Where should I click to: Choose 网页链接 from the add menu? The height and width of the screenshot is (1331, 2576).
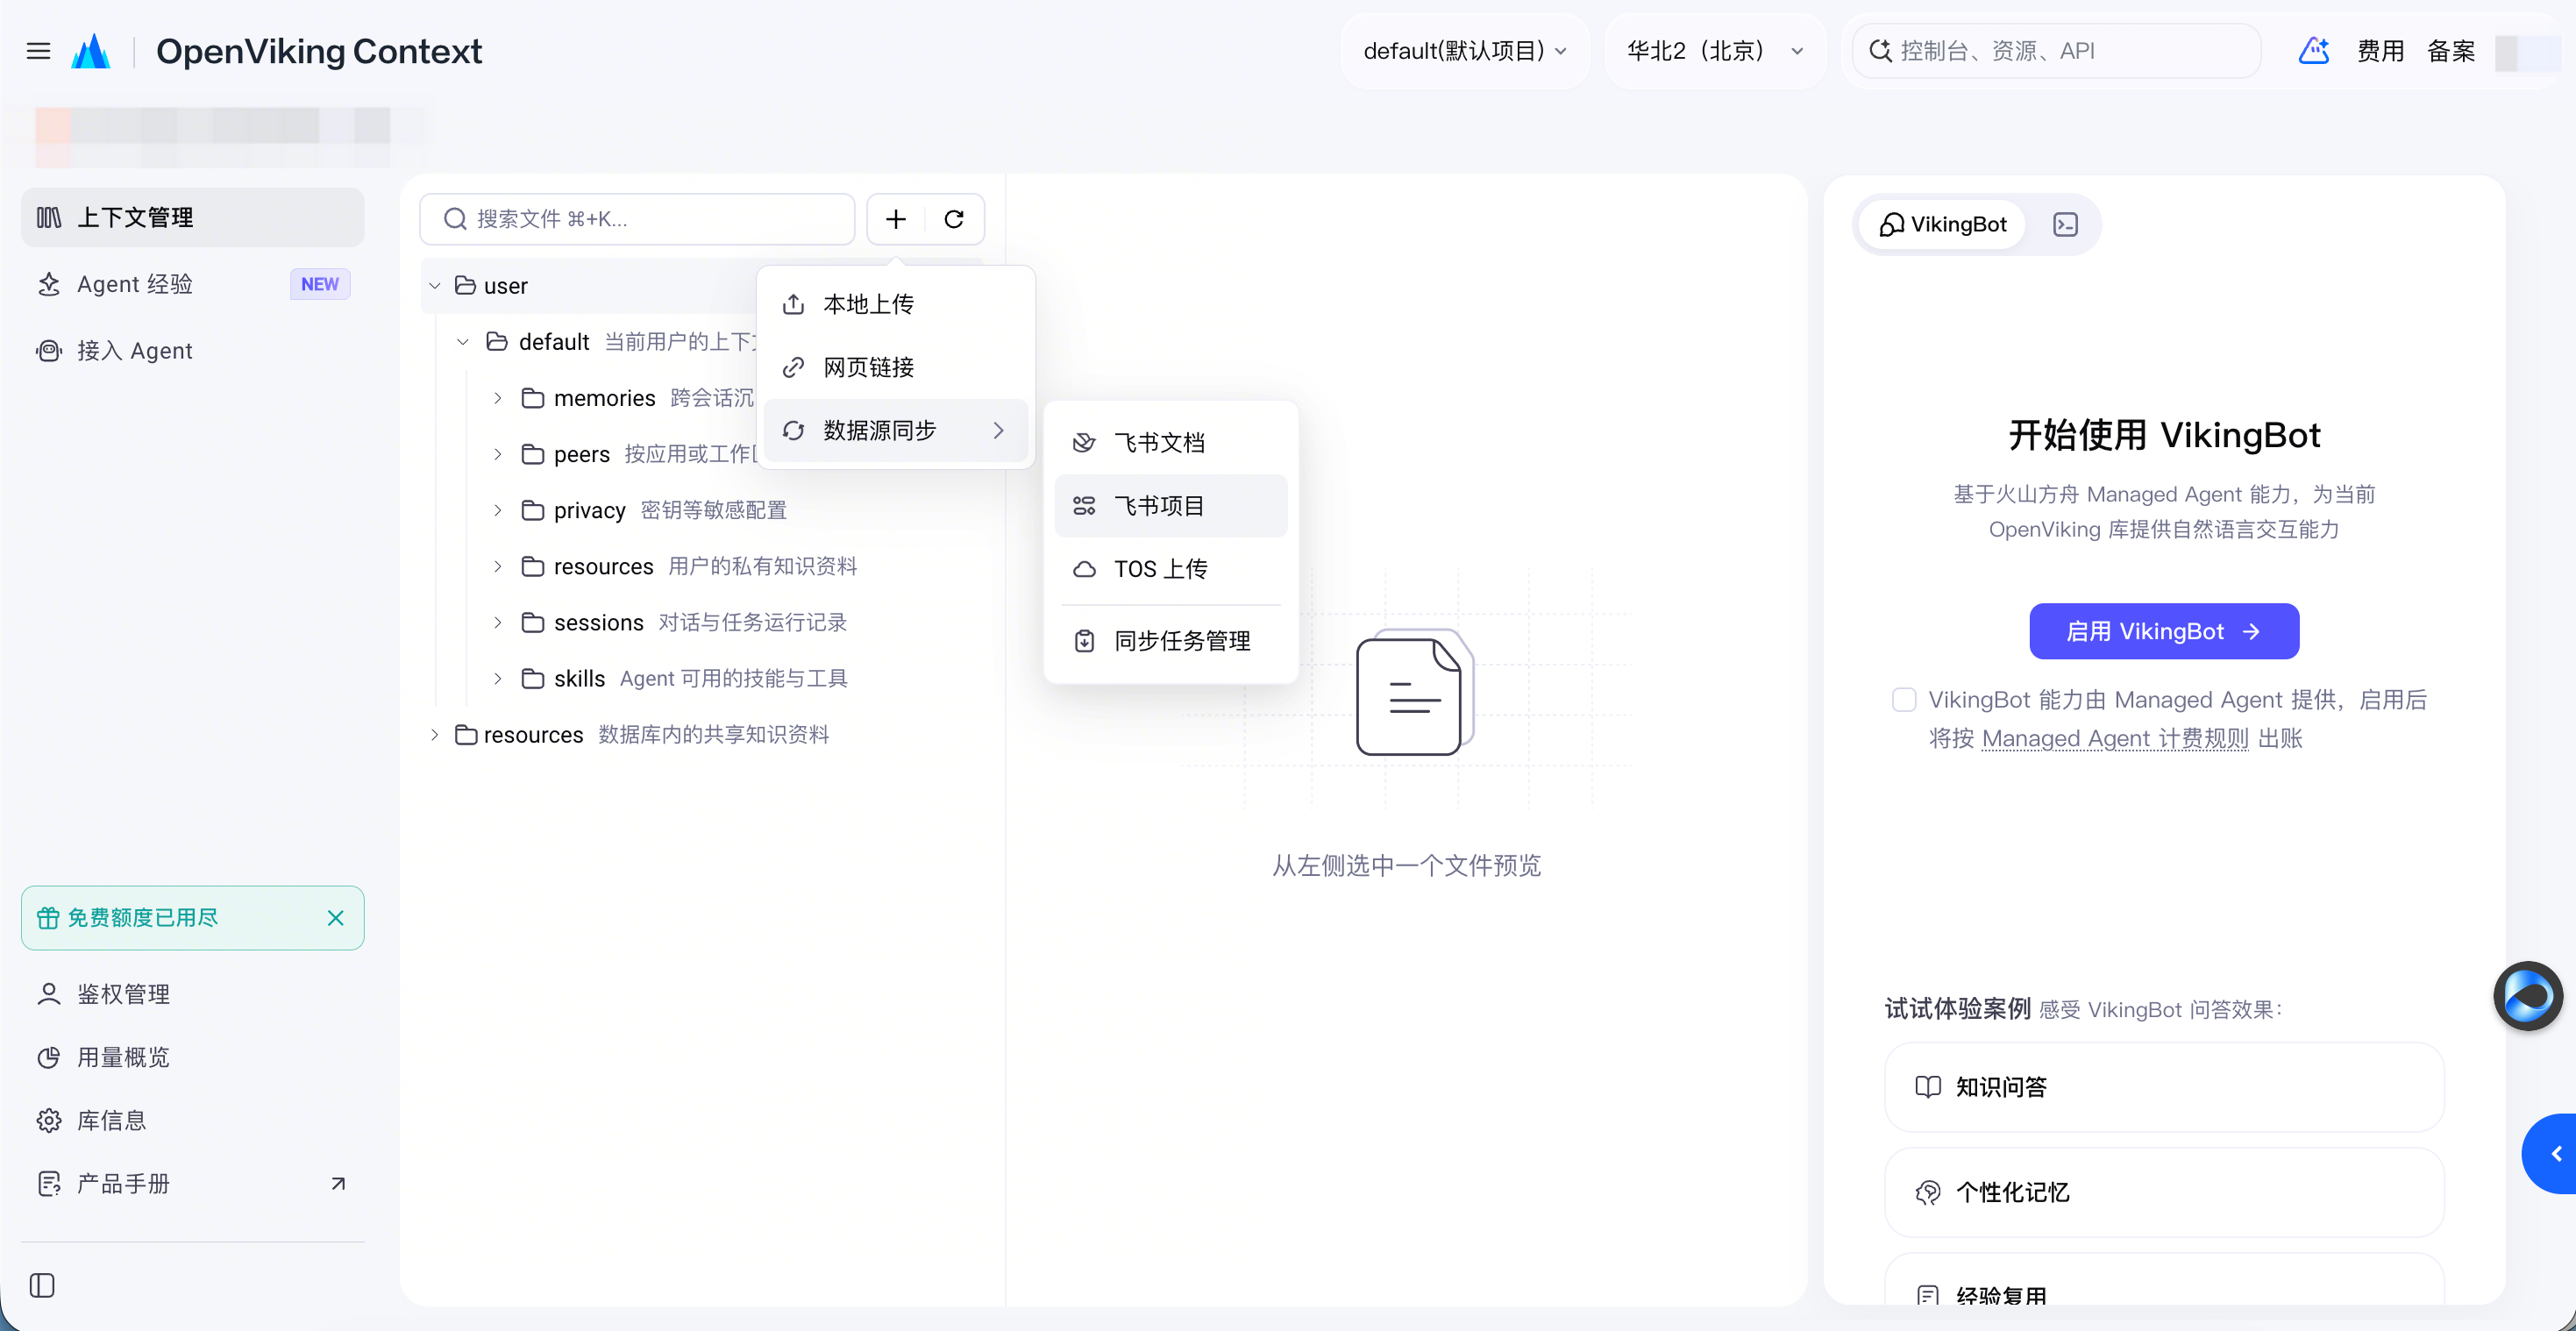[895, 367]
